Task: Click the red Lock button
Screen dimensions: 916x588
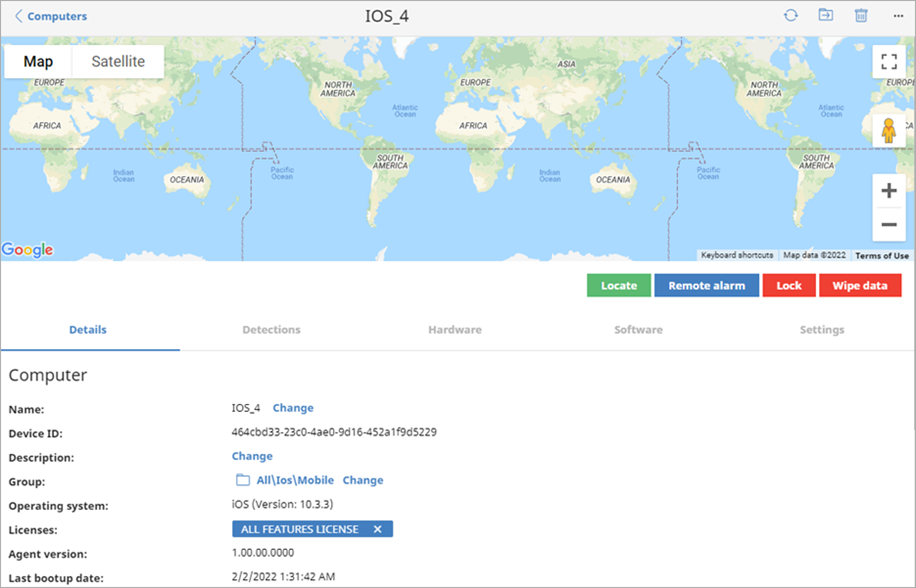Action: tap(789, 286)
